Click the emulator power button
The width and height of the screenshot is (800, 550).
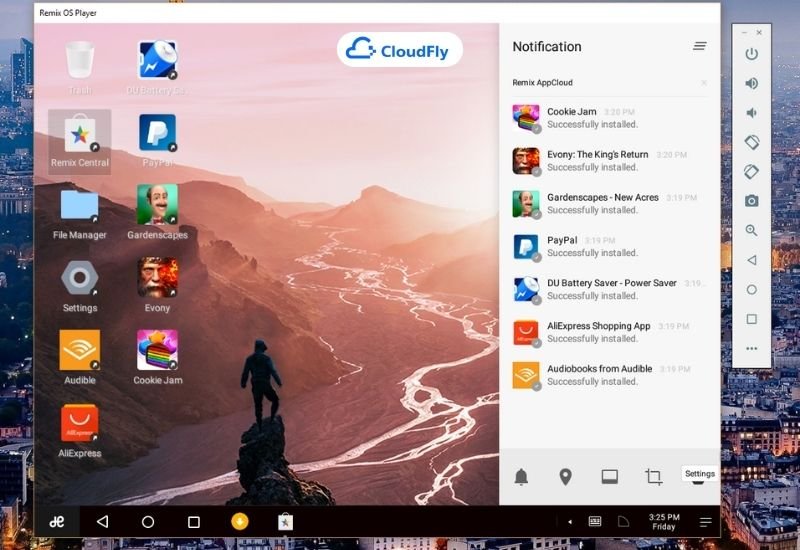pos(752,54)
